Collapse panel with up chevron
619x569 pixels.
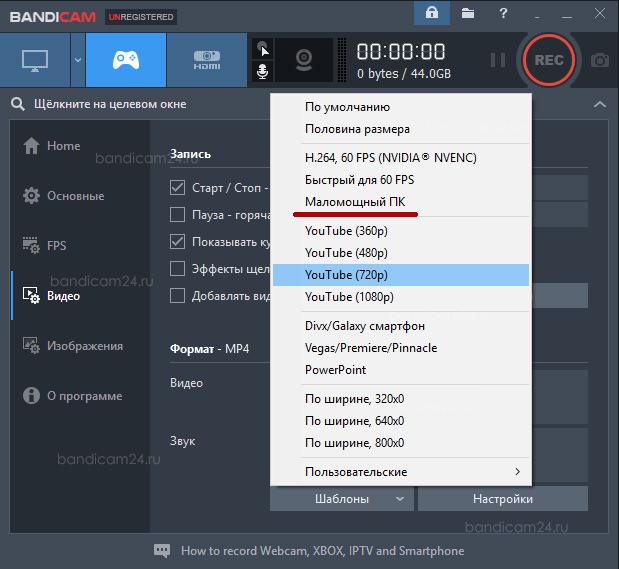tap(600, 104)
